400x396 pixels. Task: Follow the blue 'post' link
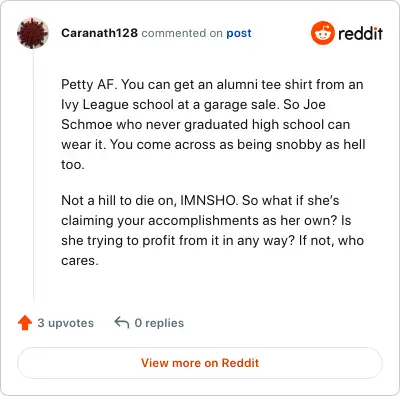[x=239, y=33]
